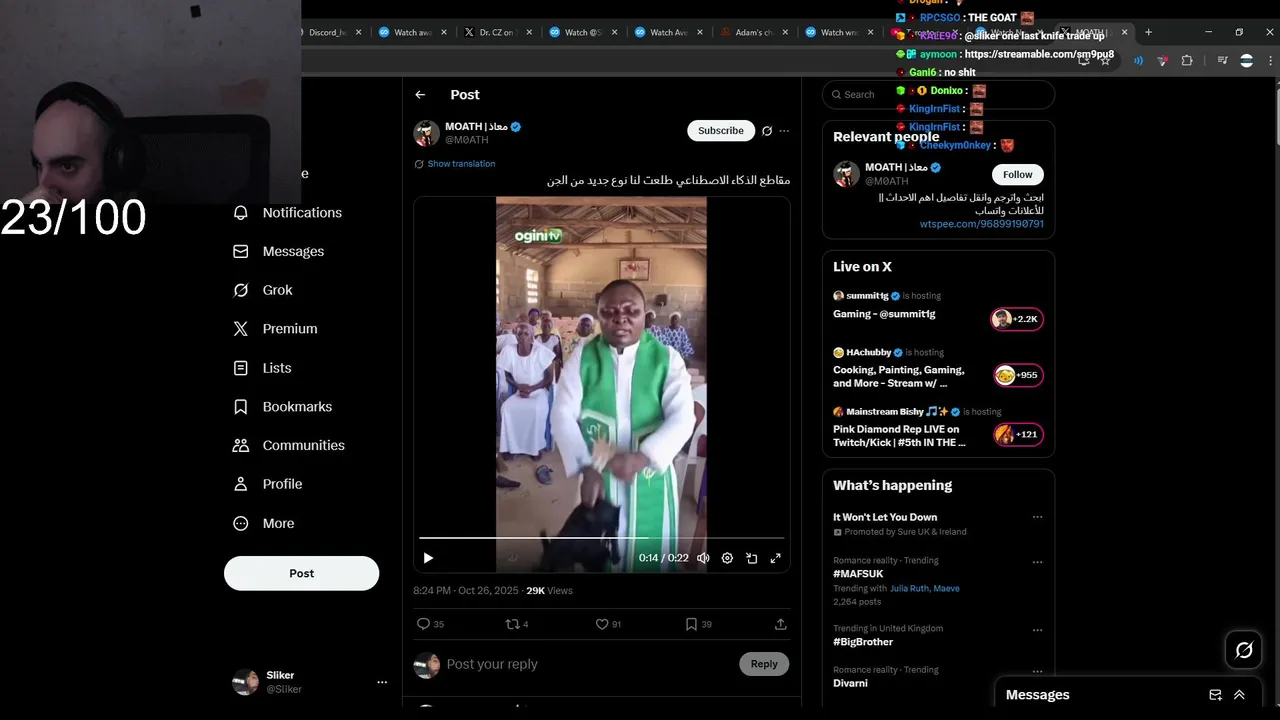
Task: Click MOATH author profile avatar
Action: 427,133
